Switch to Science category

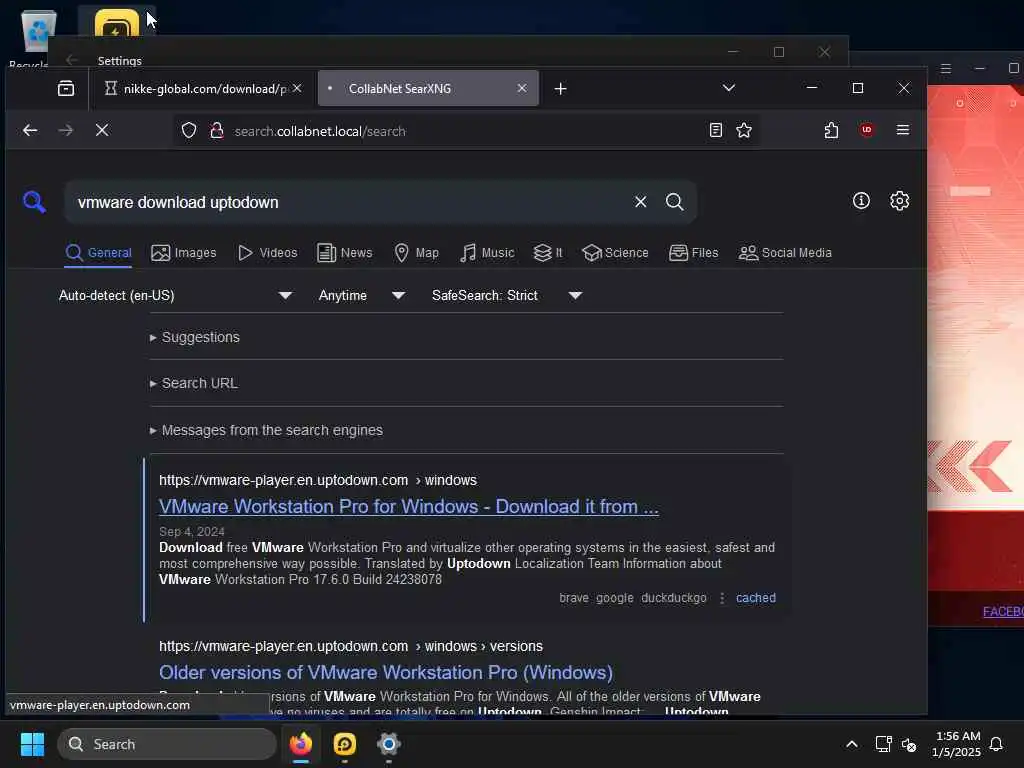tap(615, 253)
